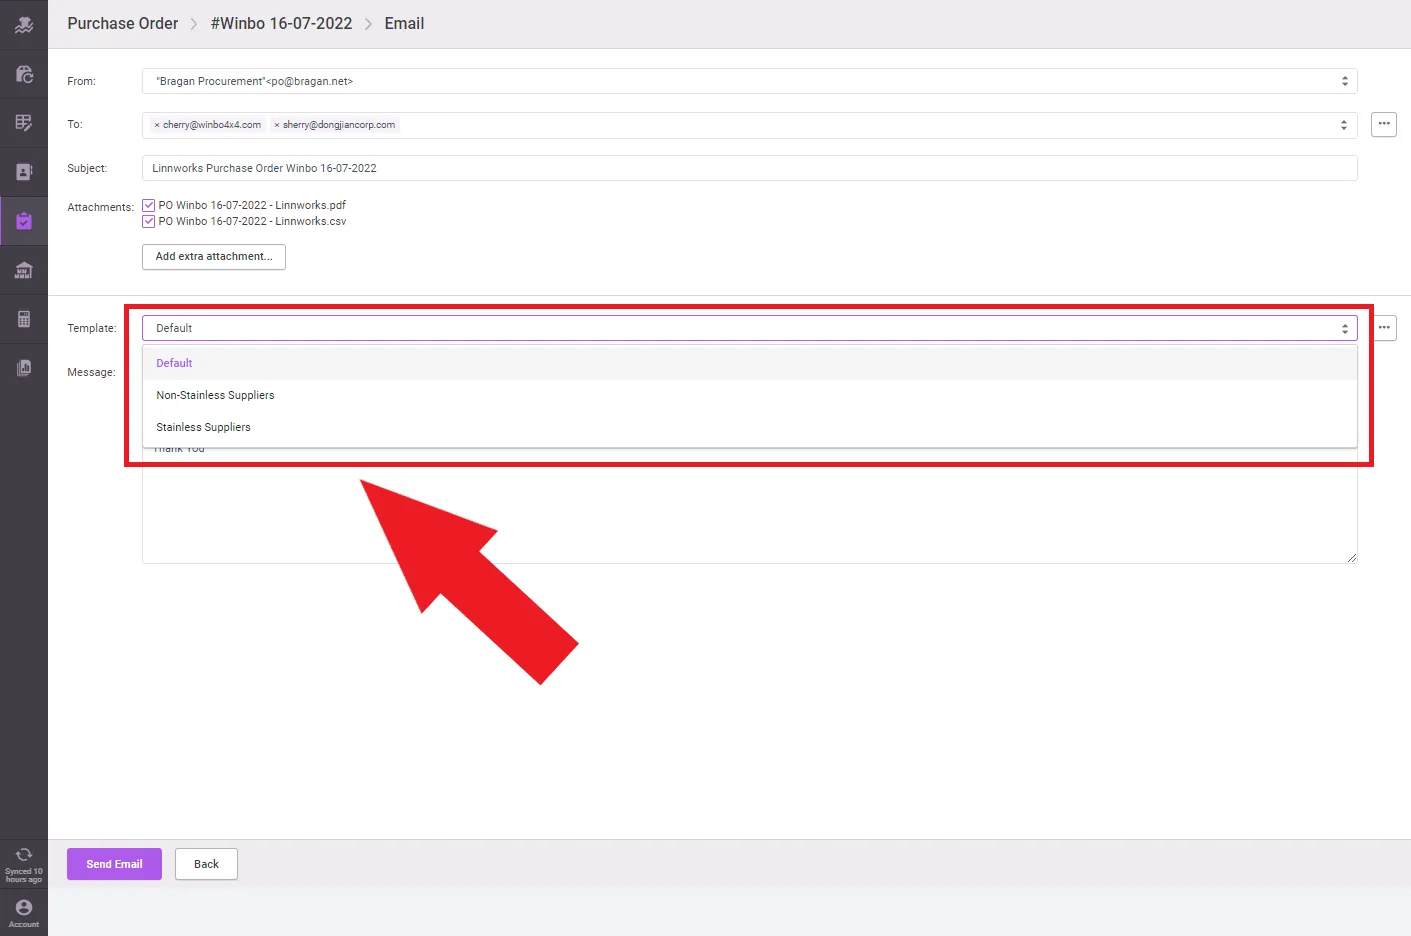This screenshot has width=1411, height=936.
Task: Open the reports chart sidebar icon
Action: [x=24, y=368]
